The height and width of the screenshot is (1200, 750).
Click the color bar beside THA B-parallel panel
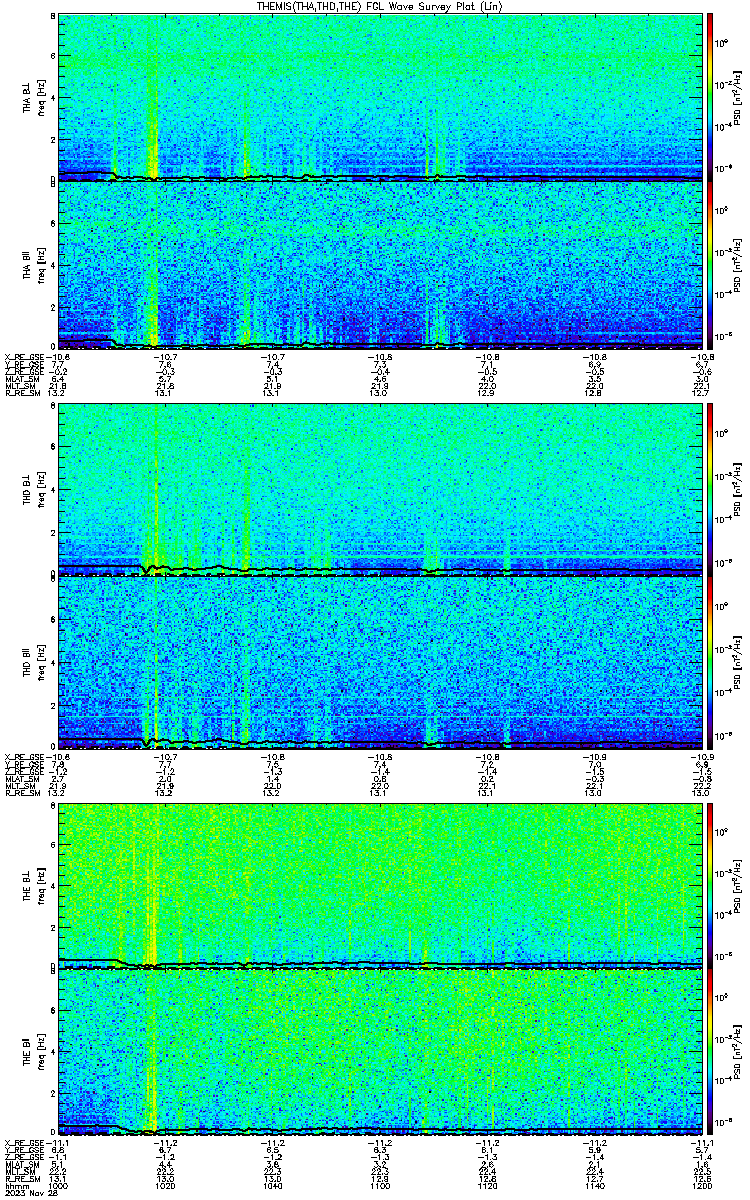[x=711, y=264]
